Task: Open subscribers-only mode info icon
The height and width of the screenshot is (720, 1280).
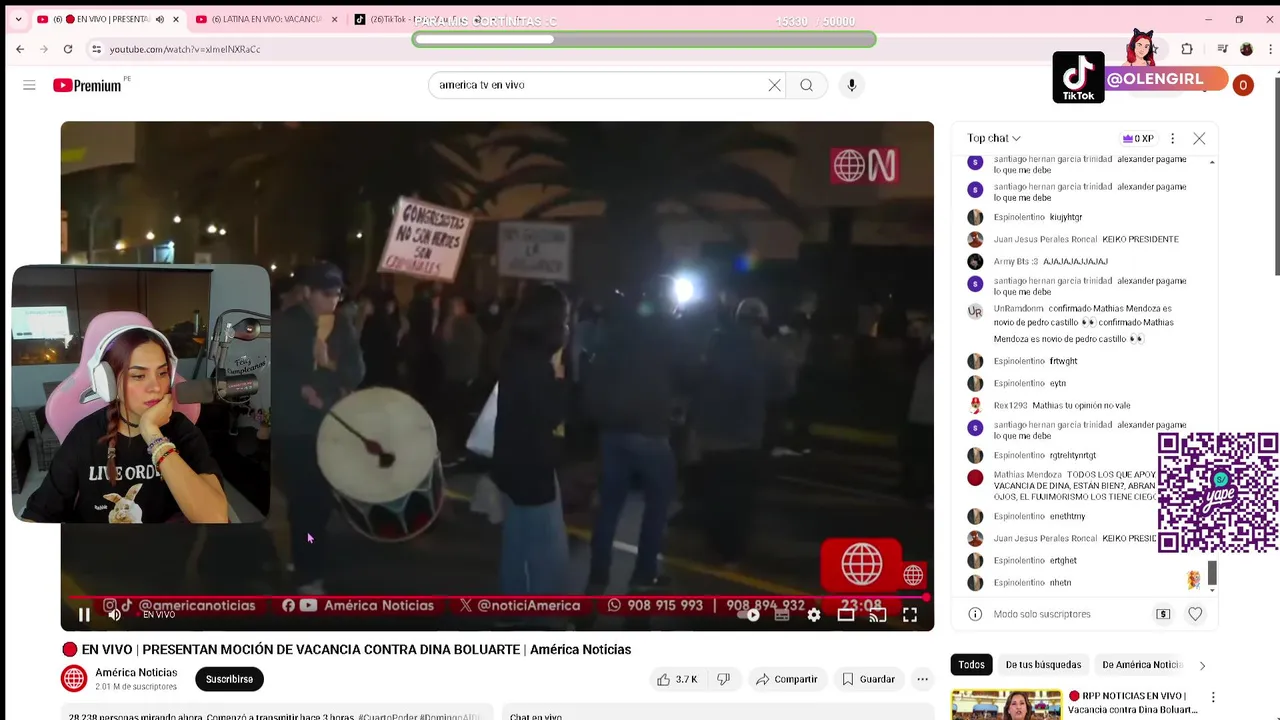Action: 975,614
